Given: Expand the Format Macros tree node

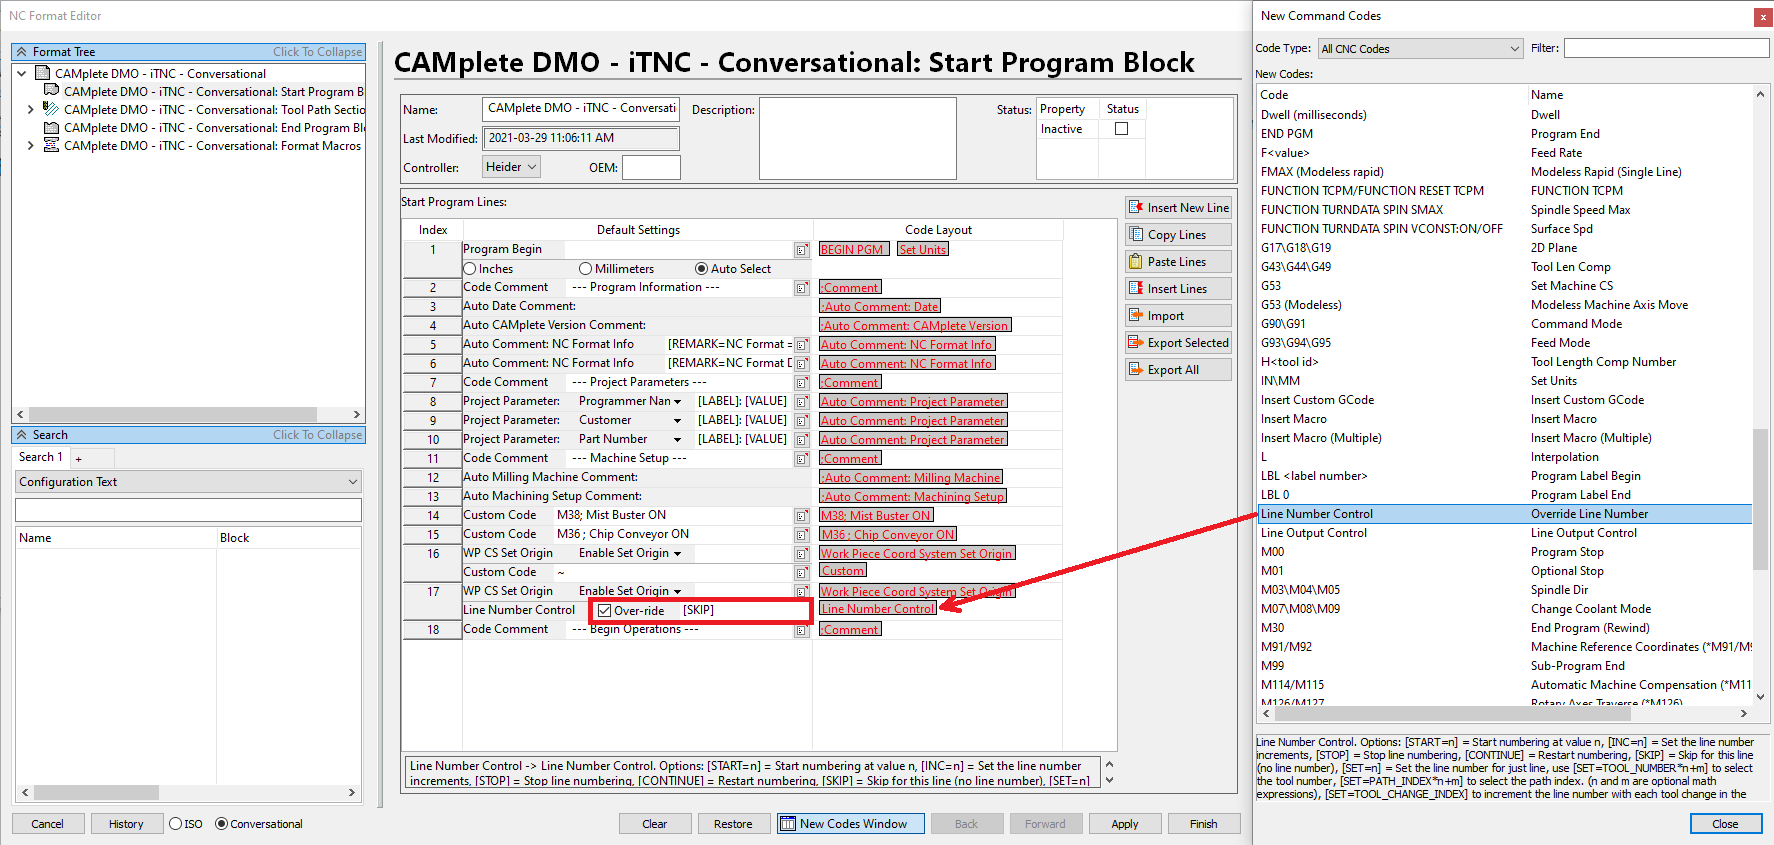Looking at the screenshot, I should pyautogui.click(x=31, y=146).
